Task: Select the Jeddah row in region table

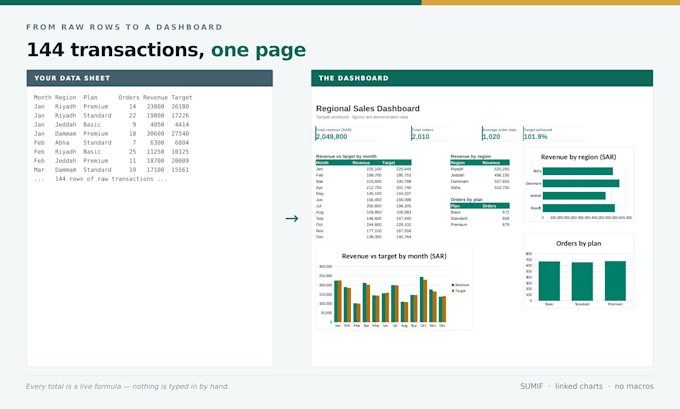Action: coord(480,175)
